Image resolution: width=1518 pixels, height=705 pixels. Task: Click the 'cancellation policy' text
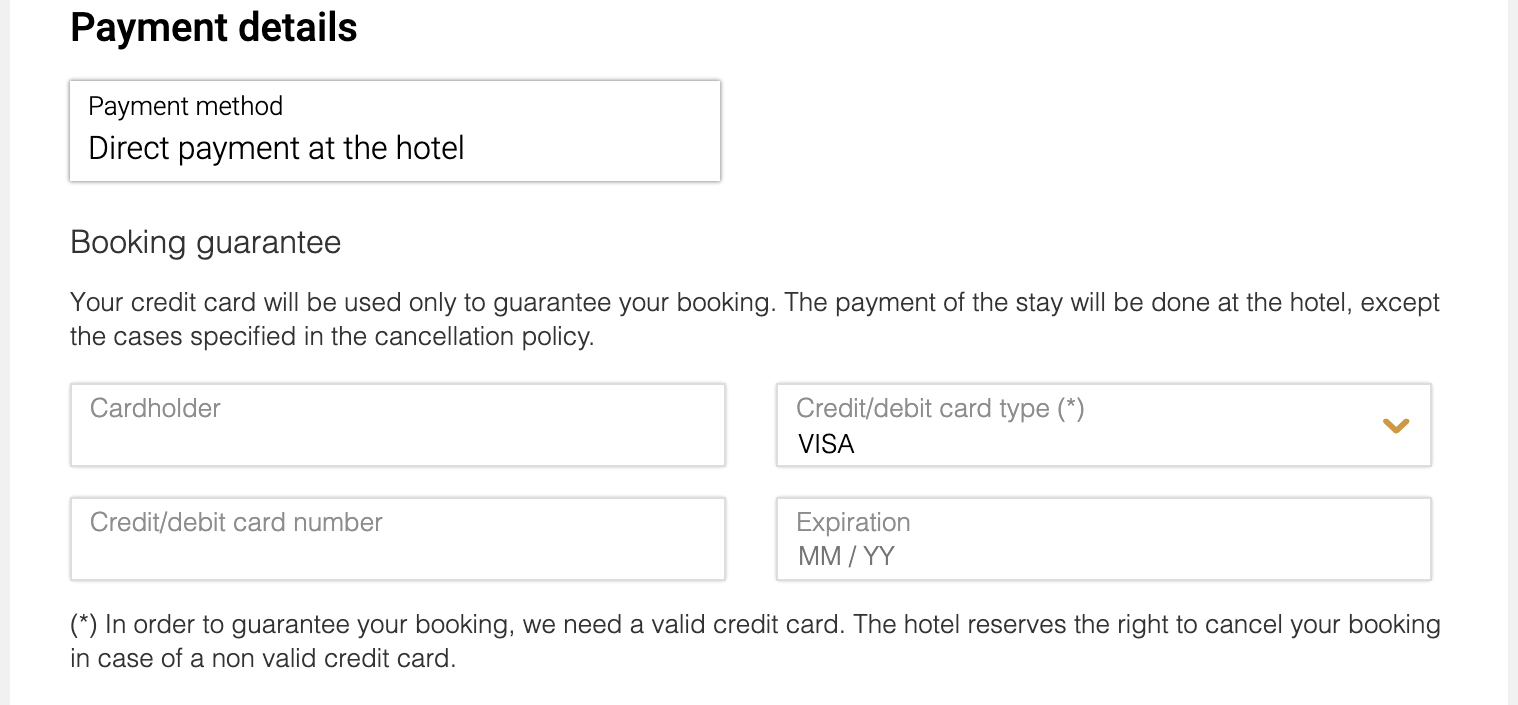[483, 337]
